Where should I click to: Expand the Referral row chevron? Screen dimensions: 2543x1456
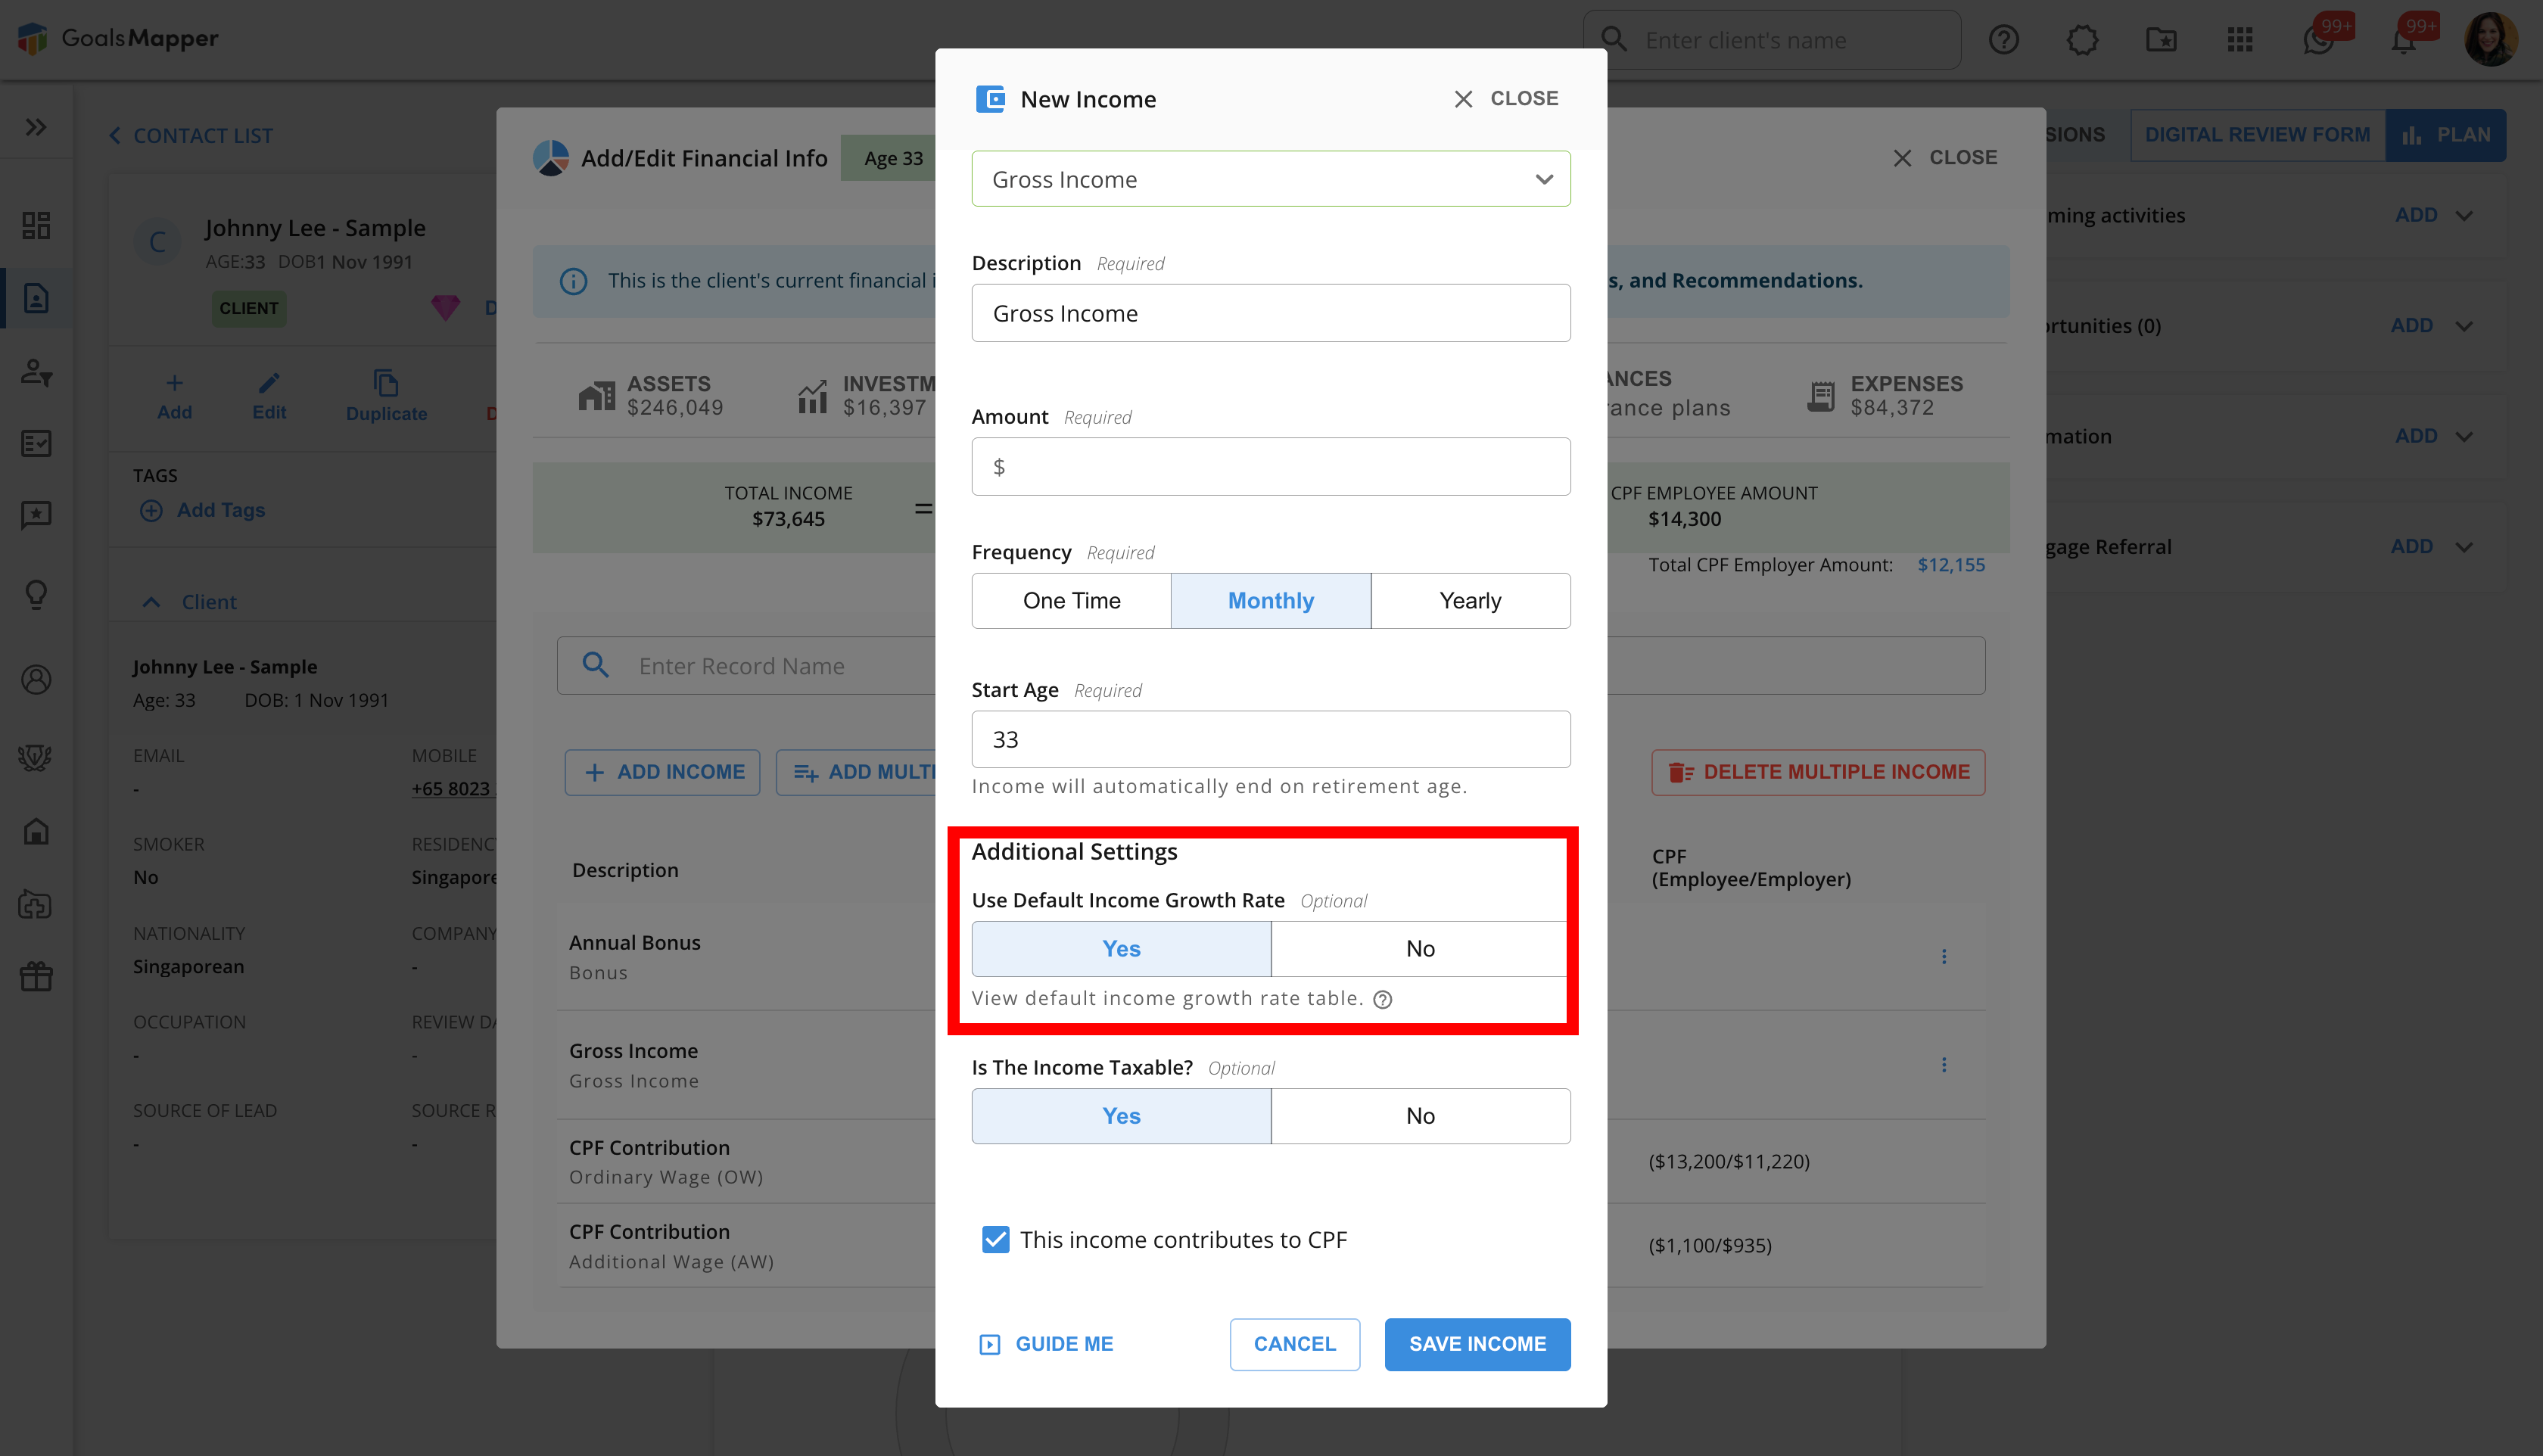2464,546
